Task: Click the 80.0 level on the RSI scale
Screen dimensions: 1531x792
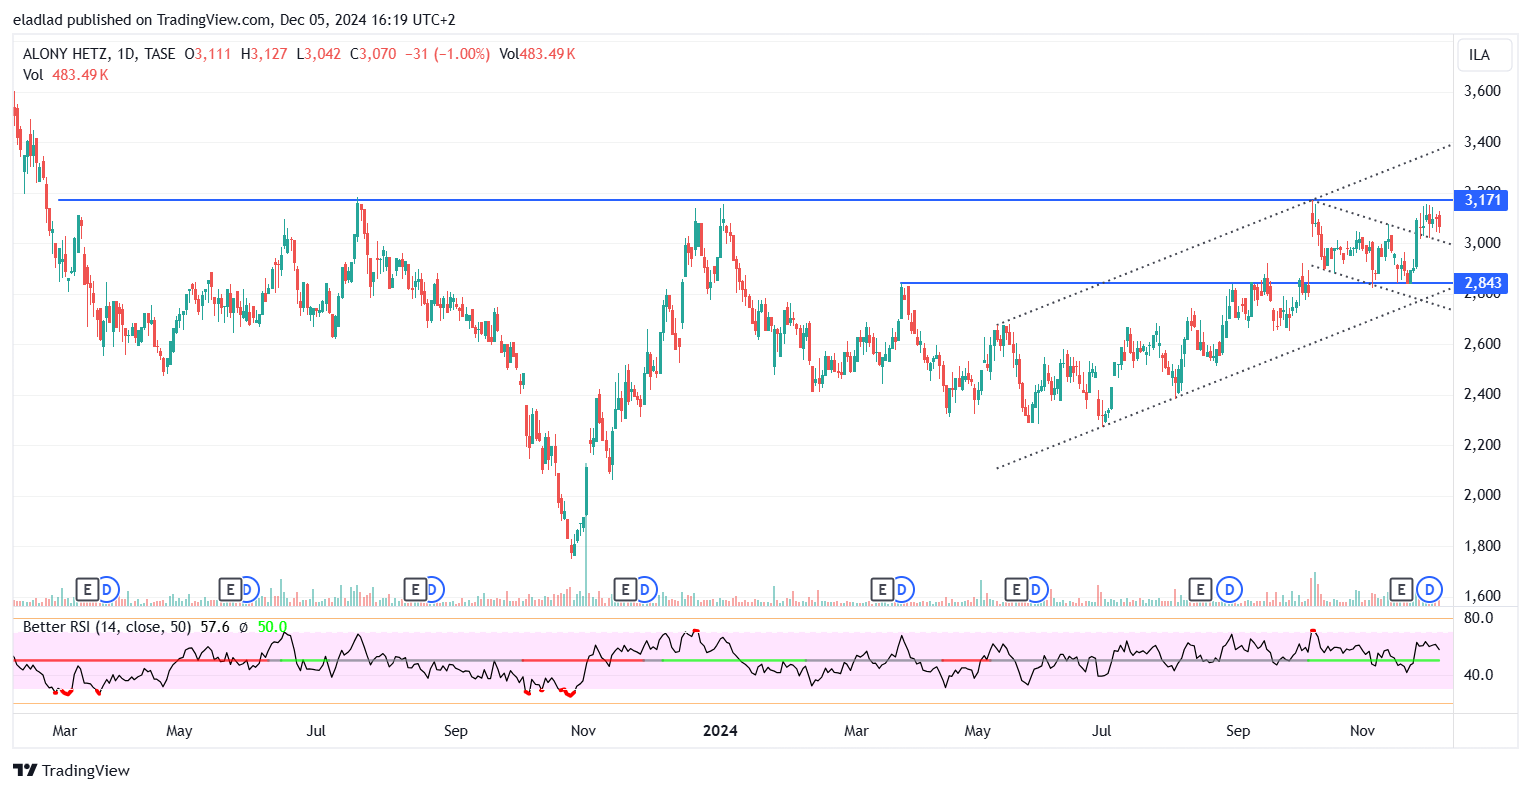Action: (x=1478, y=618)
